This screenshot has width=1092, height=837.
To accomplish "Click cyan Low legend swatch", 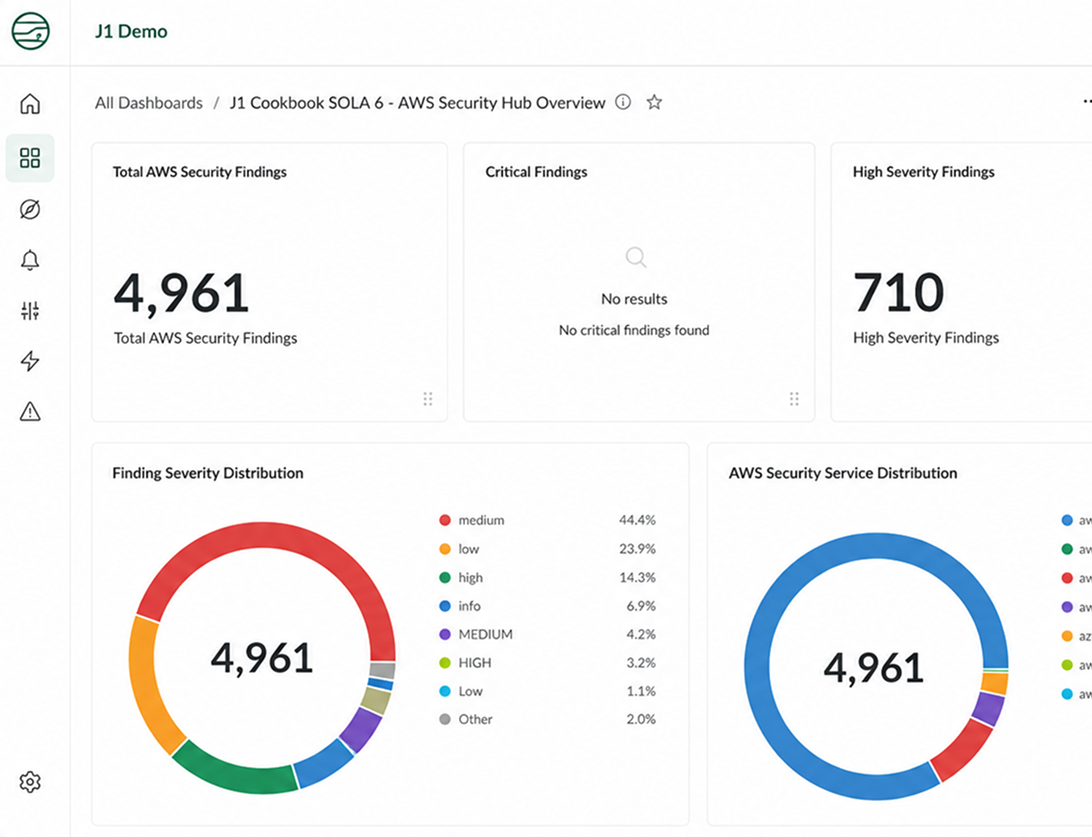I will coord(445,691).
